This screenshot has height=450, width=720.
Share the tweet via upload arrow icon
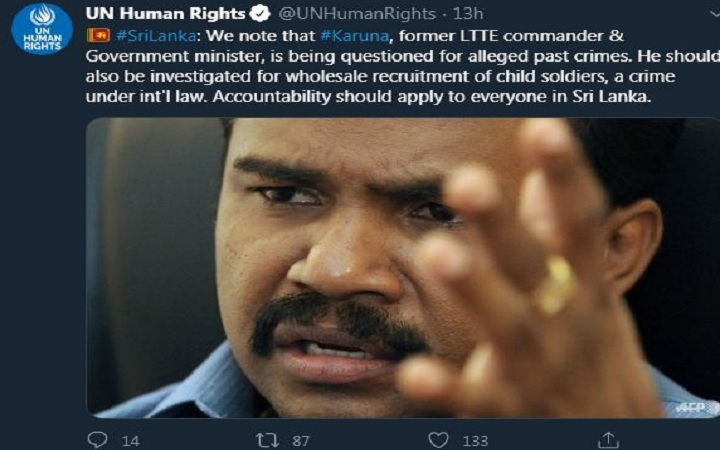(x=608, y=440)
